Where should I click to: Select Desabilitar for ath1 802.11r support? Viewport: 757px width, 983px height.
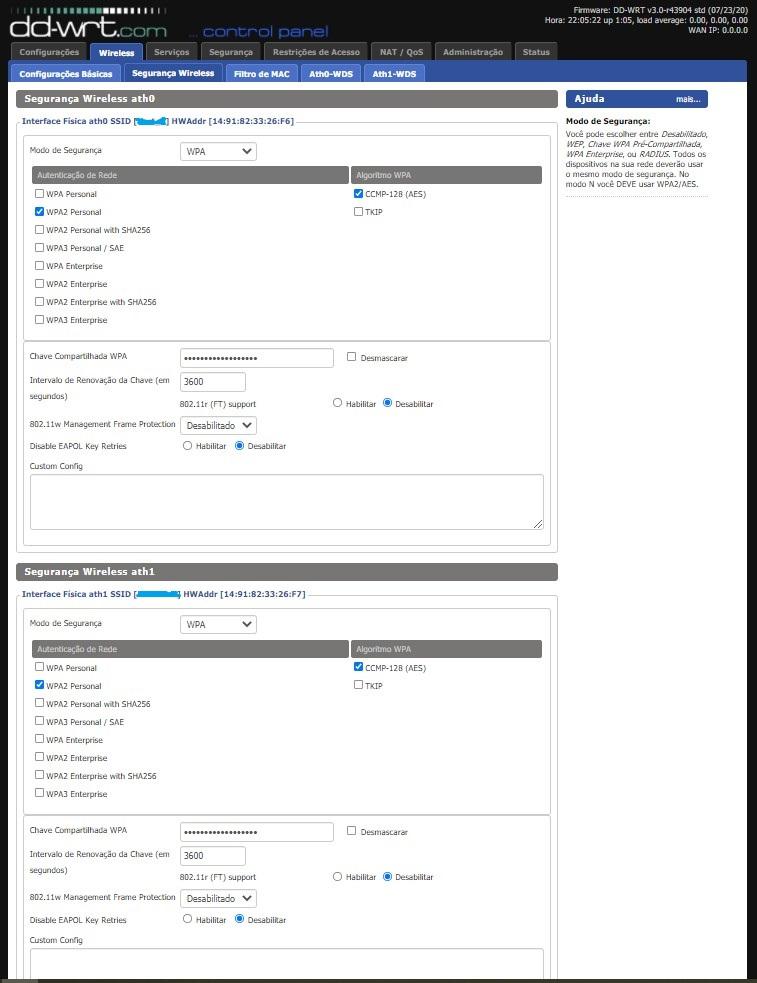click(387, 876)
